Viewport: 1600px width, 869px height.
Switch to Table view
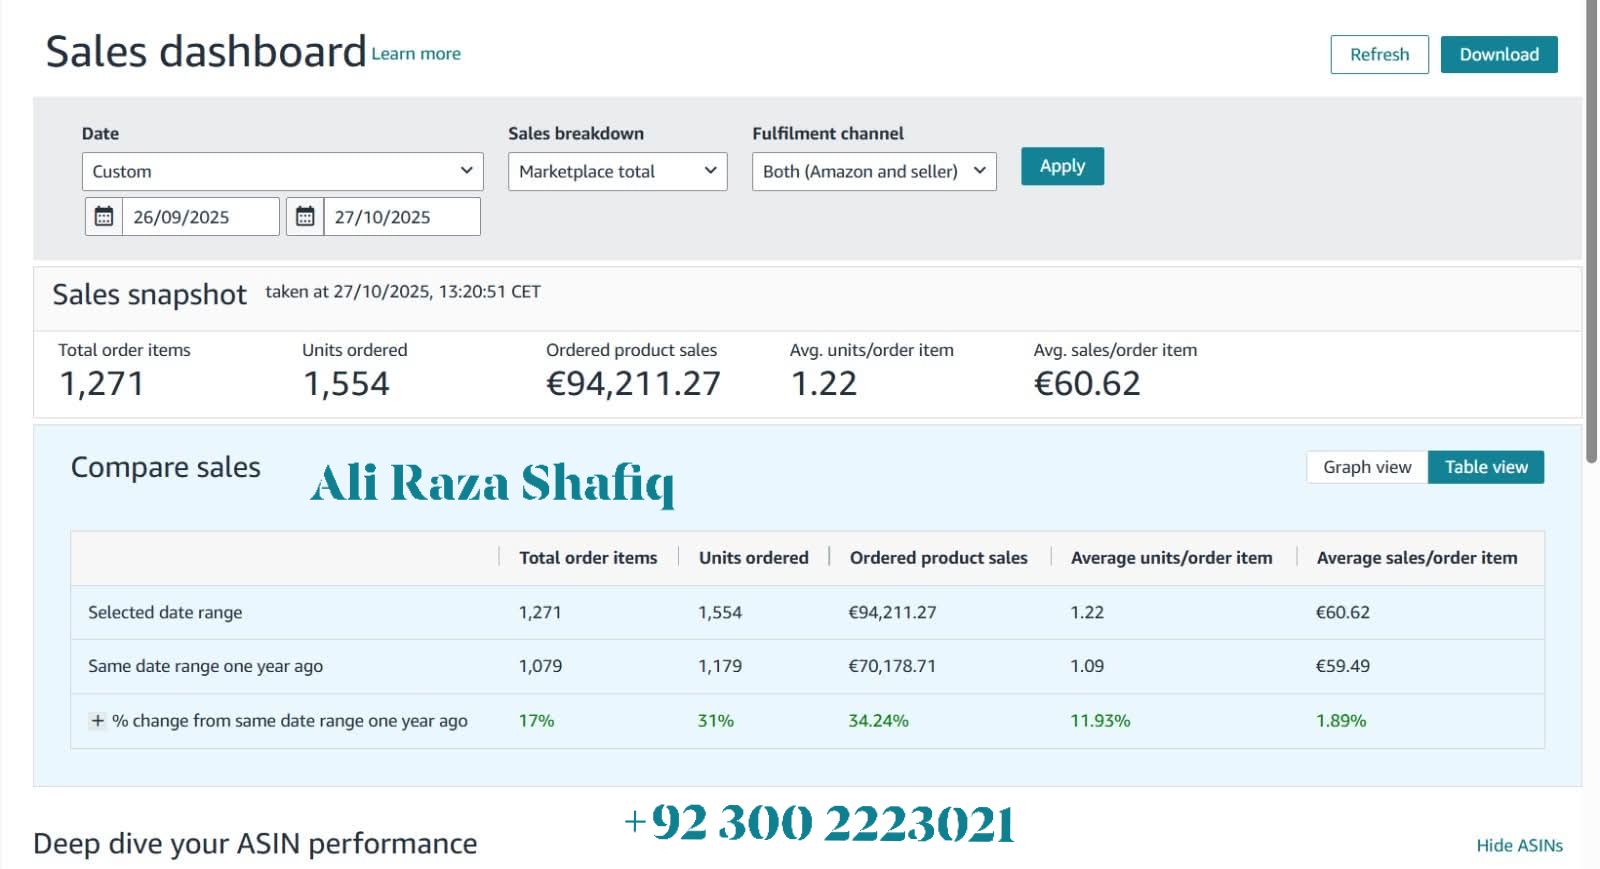[1486, 467]
